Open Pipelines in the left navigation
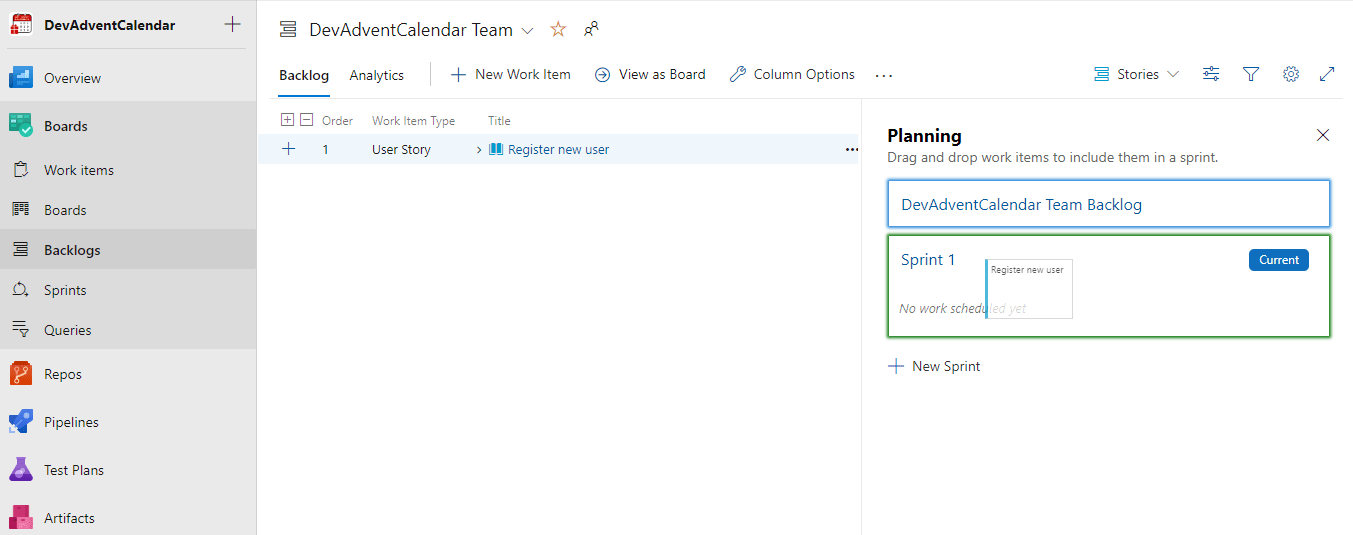Viewport: 1353px width, 535px height. (71, 422)
